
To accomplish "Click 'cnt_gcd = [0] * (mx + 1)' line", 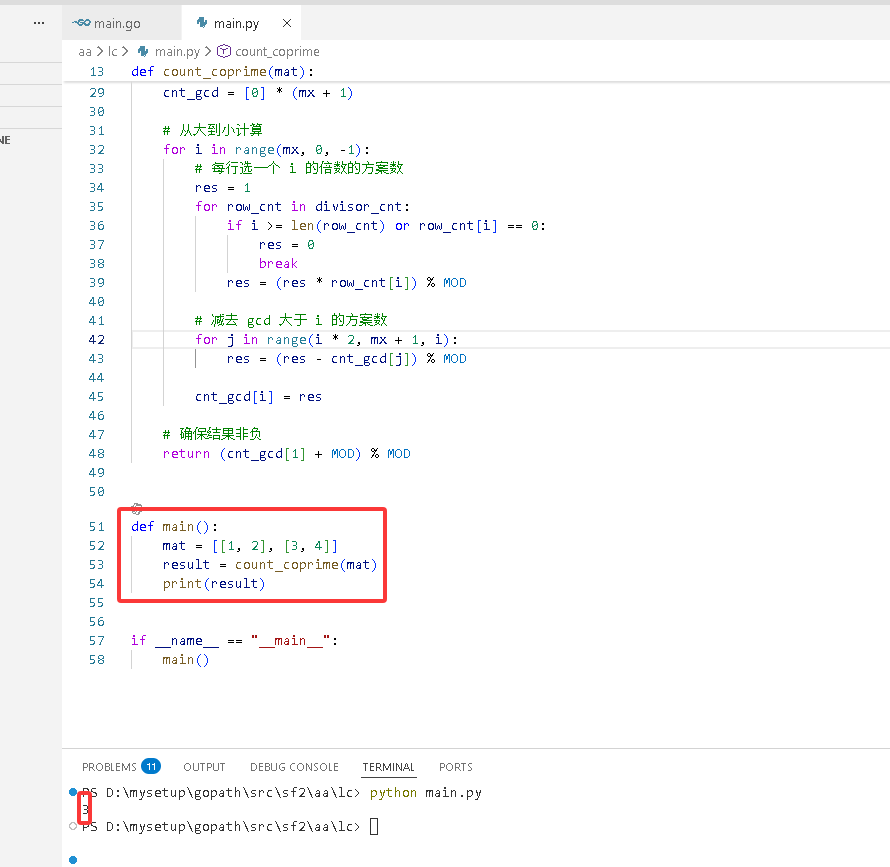I will point(258,93).
